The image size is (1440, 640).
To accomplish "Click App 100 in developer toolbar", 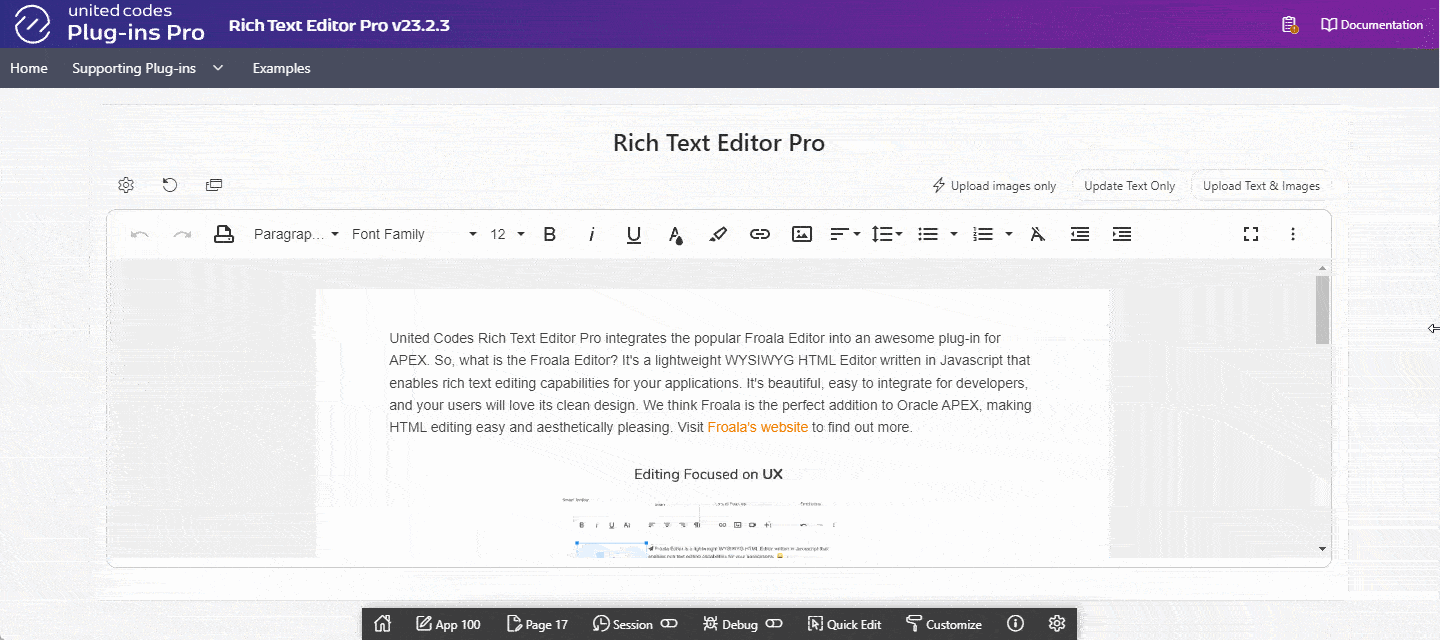I will point(448,624).
